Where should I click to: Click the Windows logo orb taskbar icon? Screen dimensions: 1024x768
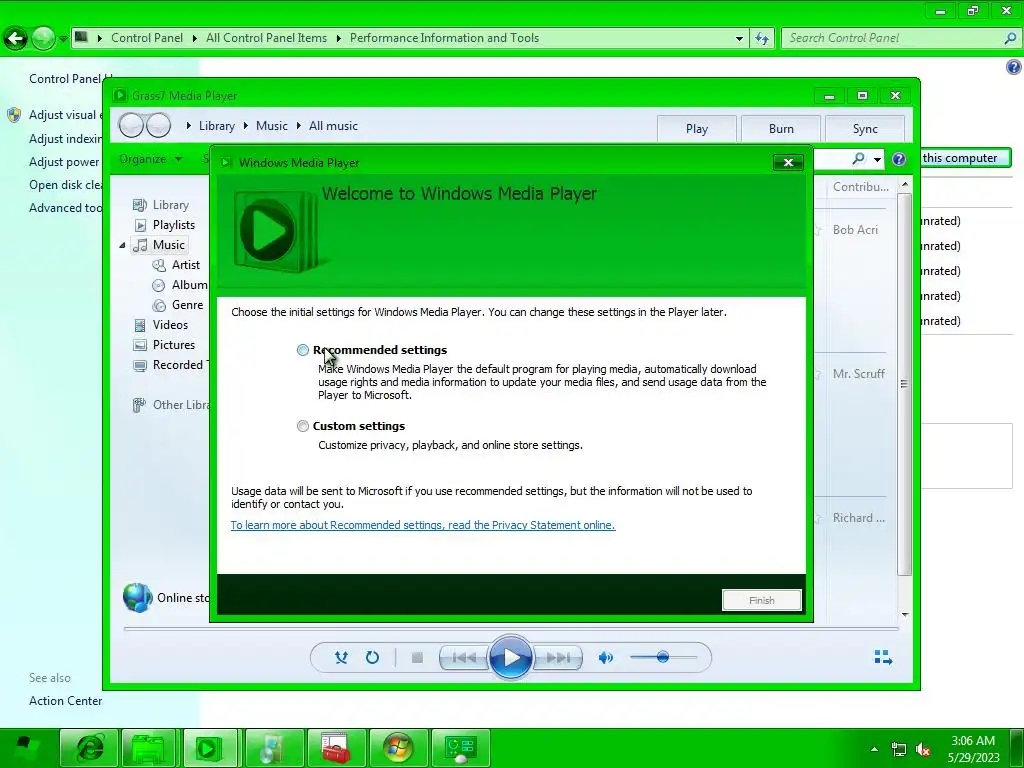(x=398, y=748)
